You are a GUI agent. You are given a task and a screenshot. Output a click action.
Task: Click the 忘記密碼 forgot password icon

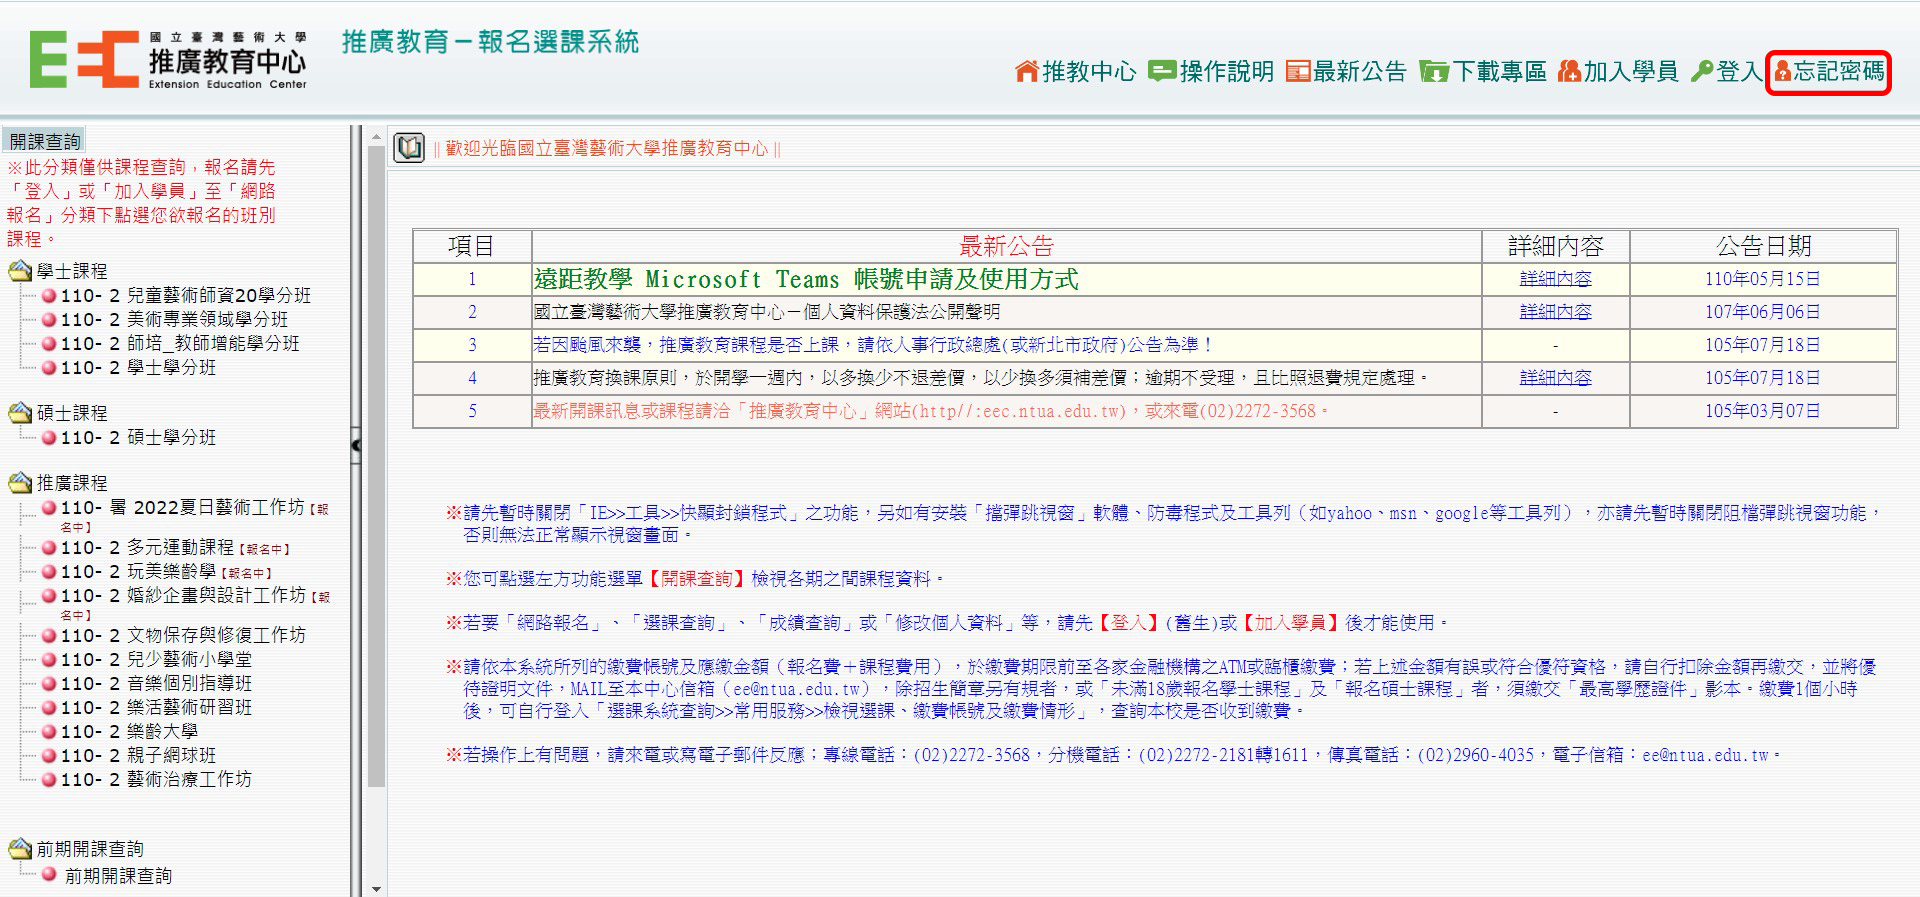(1782, 71)
